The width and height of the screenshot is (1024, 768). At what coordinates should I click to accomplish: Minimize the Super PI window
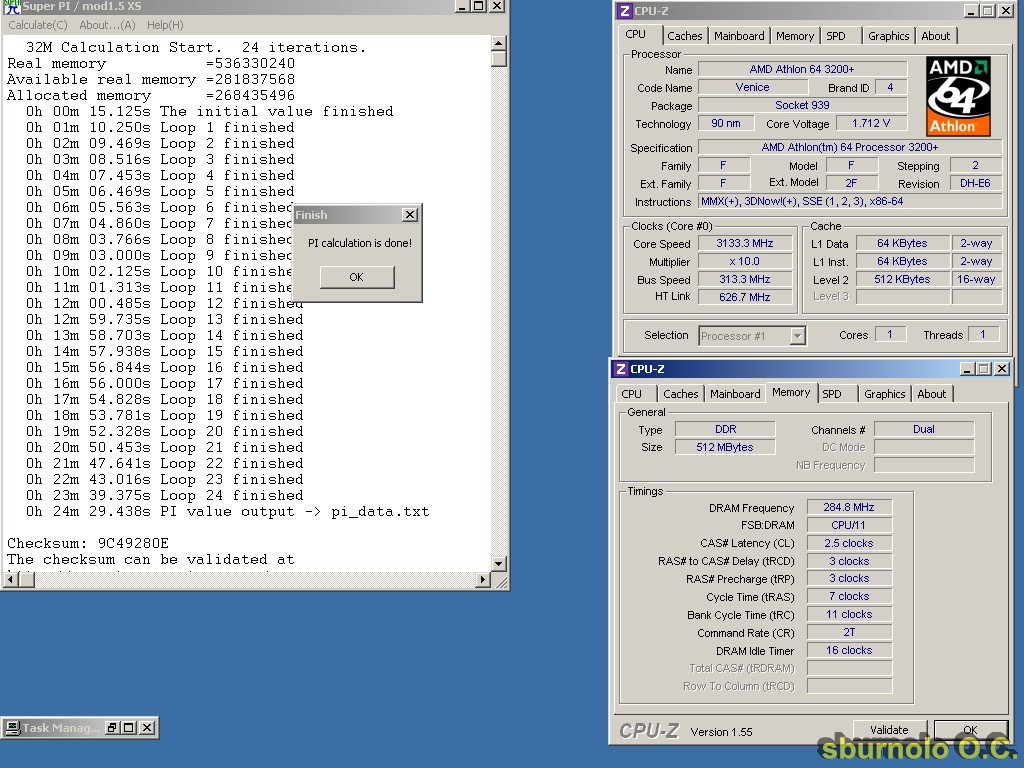click(462, 6)
